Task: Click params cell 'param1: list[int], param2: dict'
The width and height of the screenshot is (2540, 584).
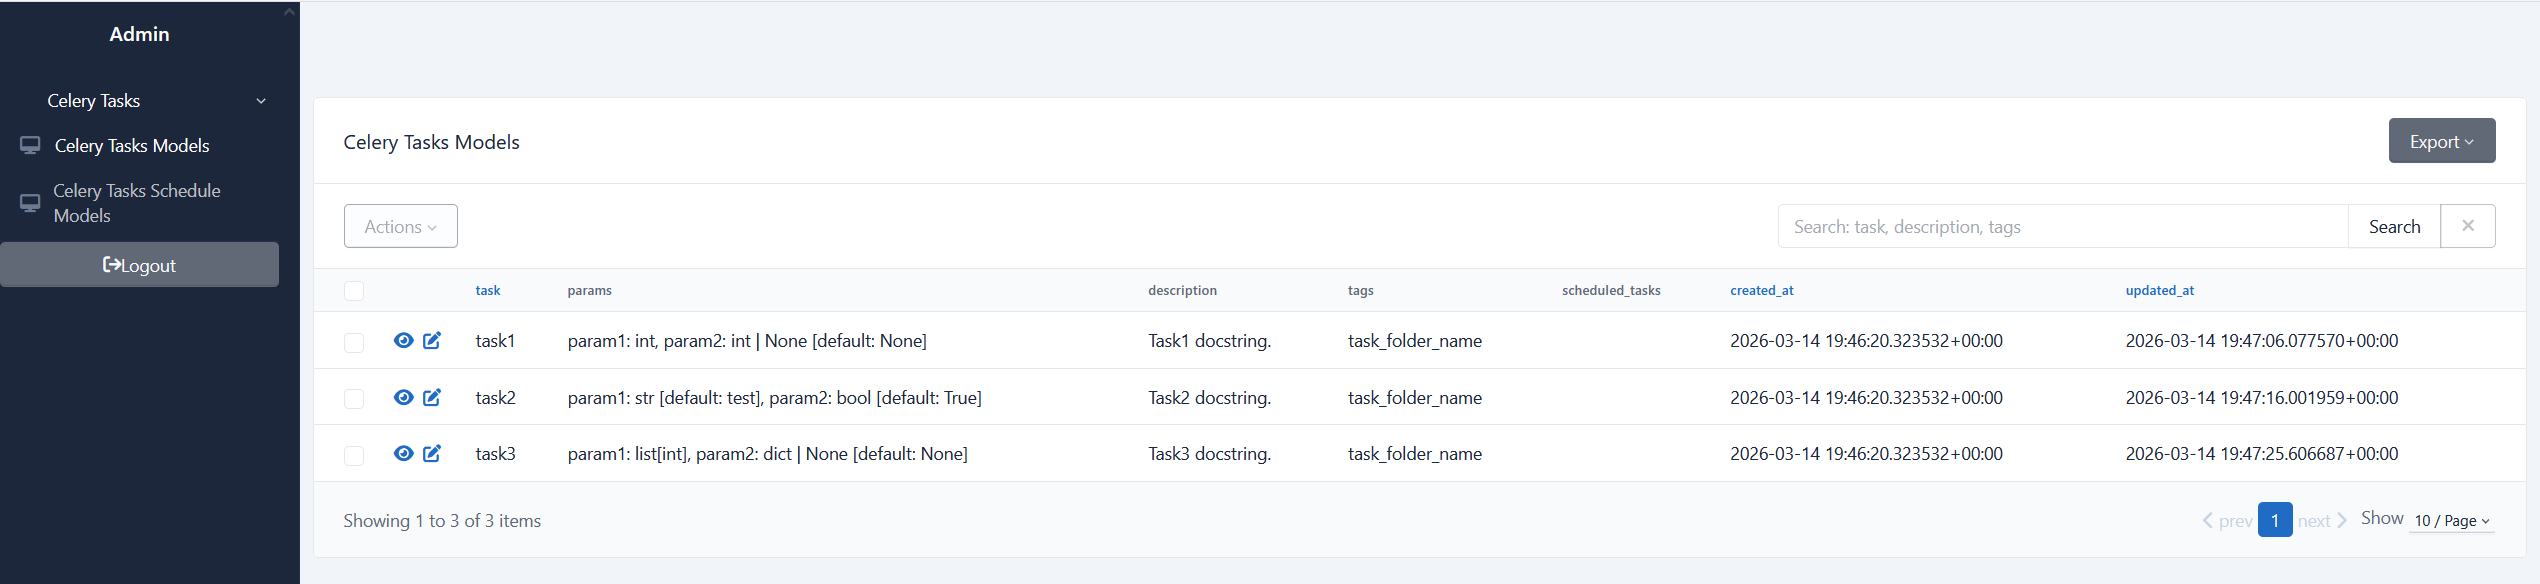Action: click(x=767, y=454)
